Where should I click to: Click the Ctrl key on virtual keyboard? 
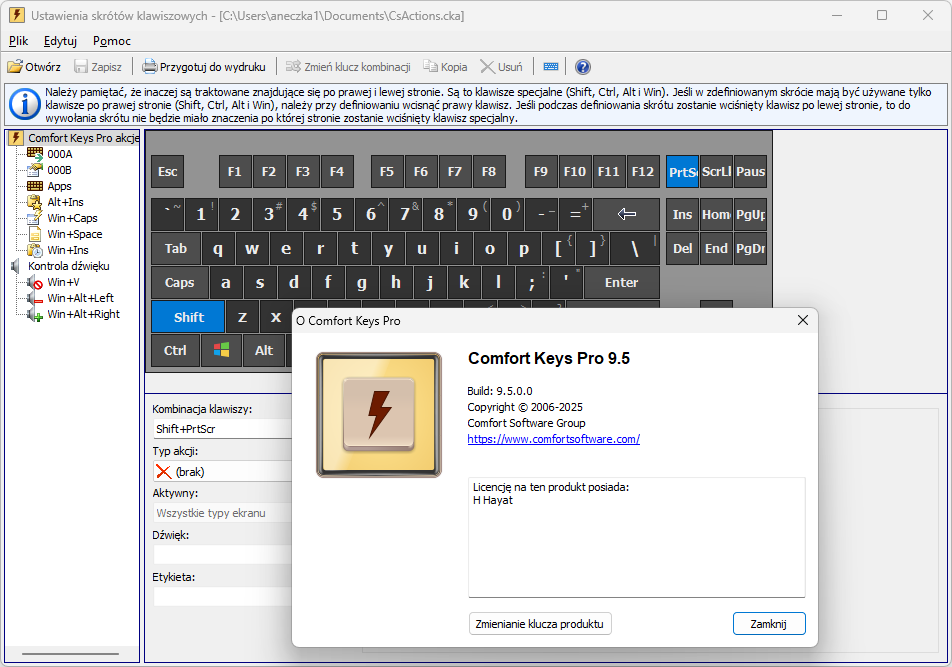pos(175,350)
